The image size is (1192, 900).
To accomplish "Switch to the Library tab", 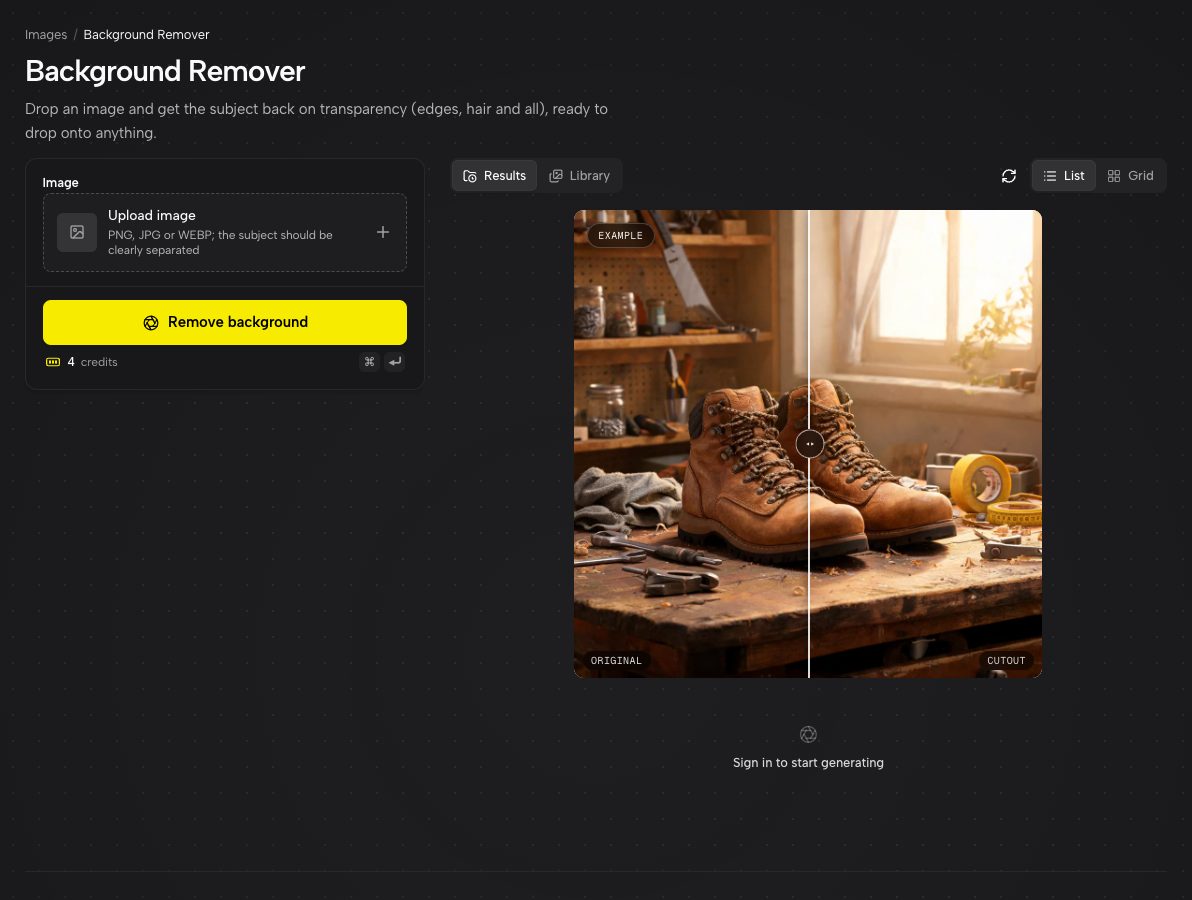I will click(x=579, y=176).
